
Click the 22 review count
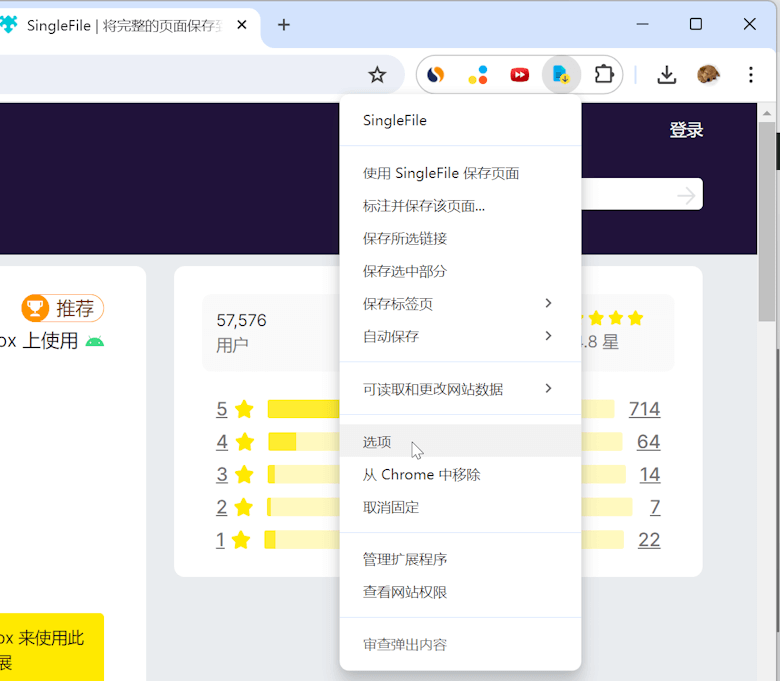point(649,540)
